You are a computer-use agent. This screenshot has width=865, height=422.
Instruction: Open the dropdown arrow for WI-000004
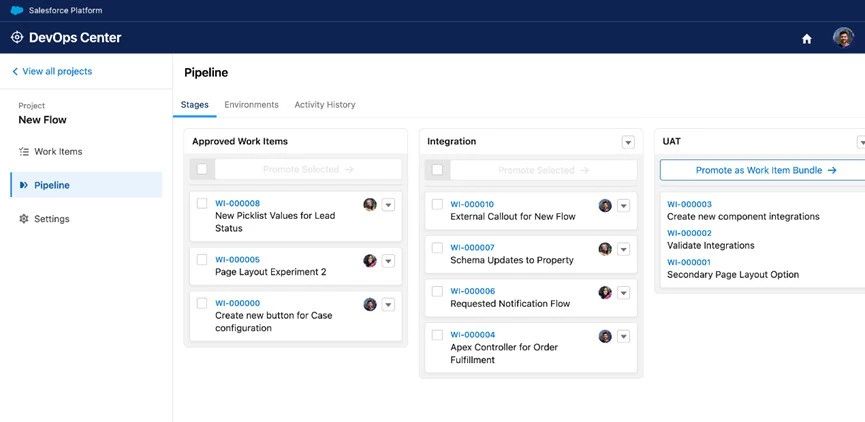point(623,337)
